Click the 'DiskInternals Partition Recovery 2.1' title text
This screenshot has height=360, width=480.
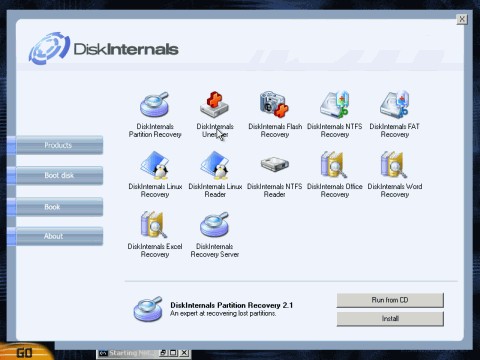(x=231, y=305)
